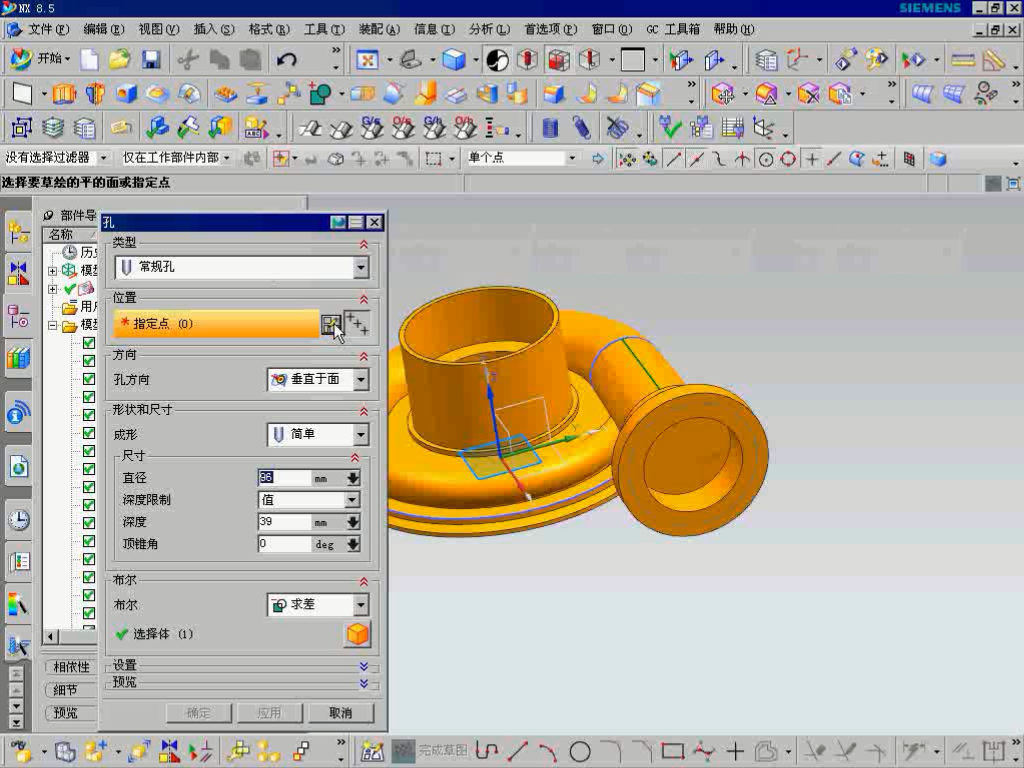
Task: Click the Part navigator sidebar icon
Action: 18,317
